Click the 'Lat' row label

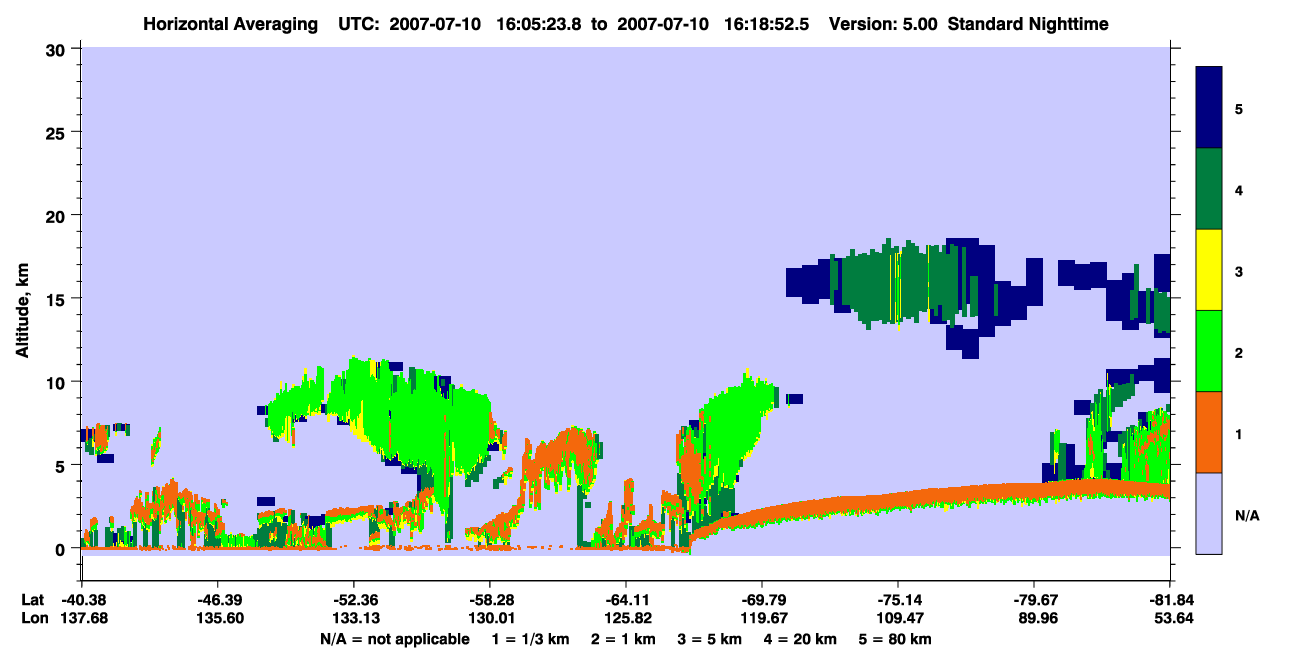(34, 600)
